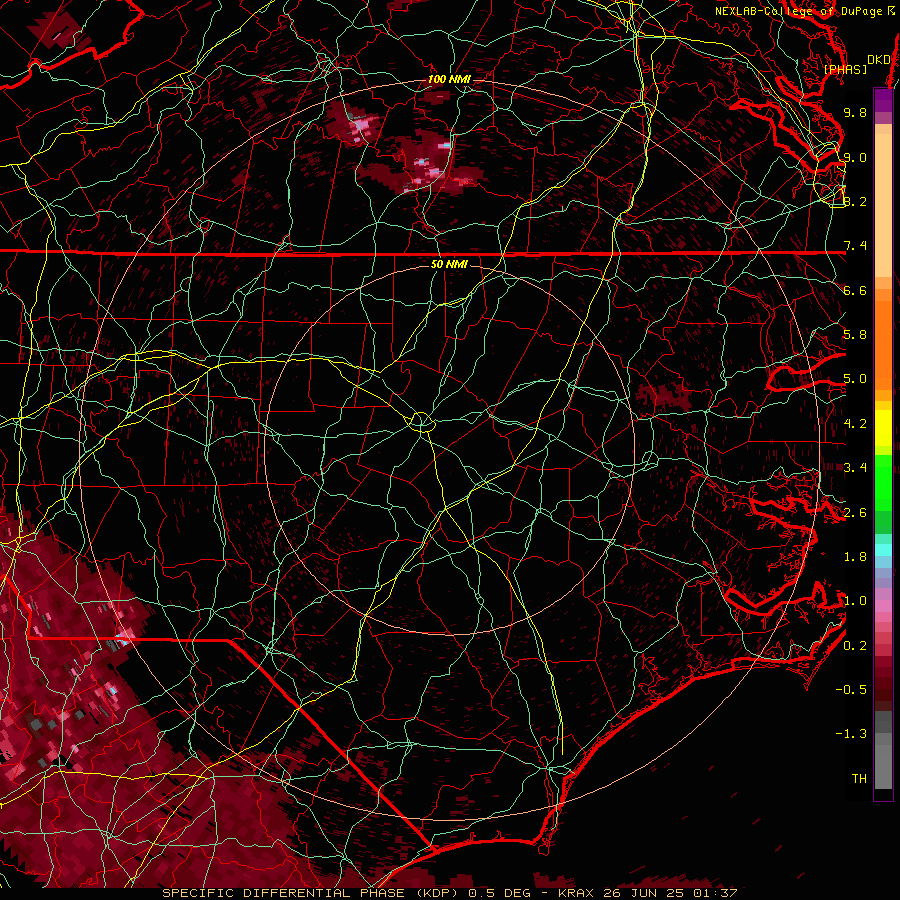
Task: Pick the cyan band of the color bar
Action: pos(883,550)
